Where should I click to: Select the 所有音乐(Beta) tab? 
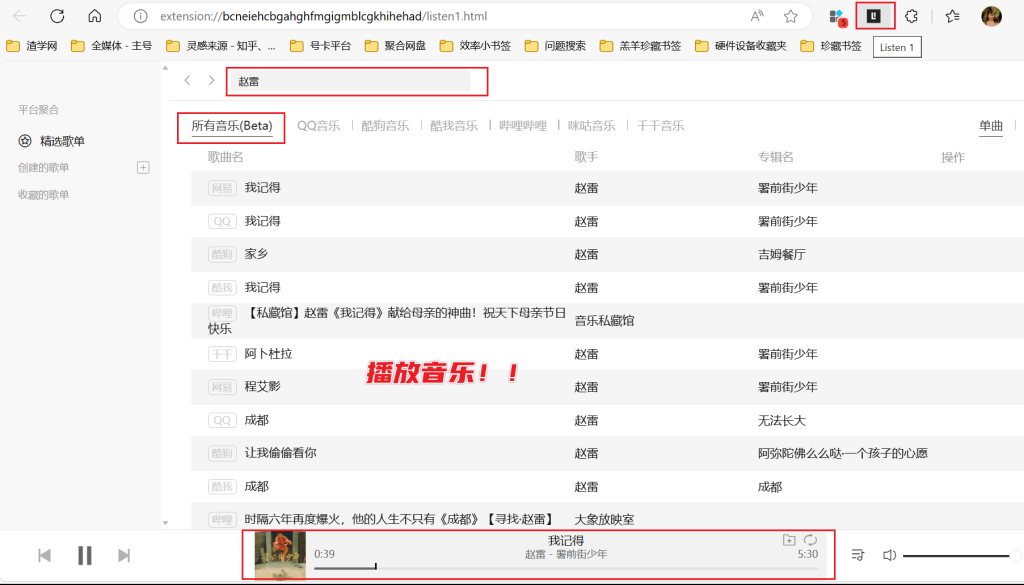pos(231,127)
